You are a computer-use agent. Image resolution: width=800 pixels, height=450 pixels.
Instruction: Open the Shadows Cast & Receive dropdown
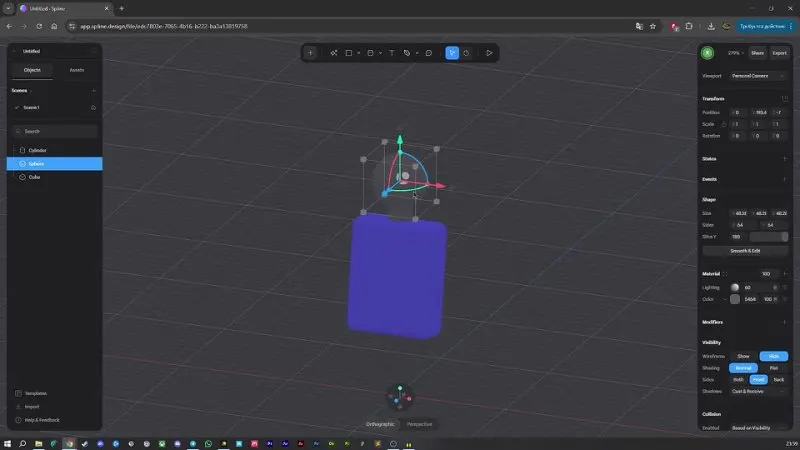pyautogui.click(x=759, y=391)
